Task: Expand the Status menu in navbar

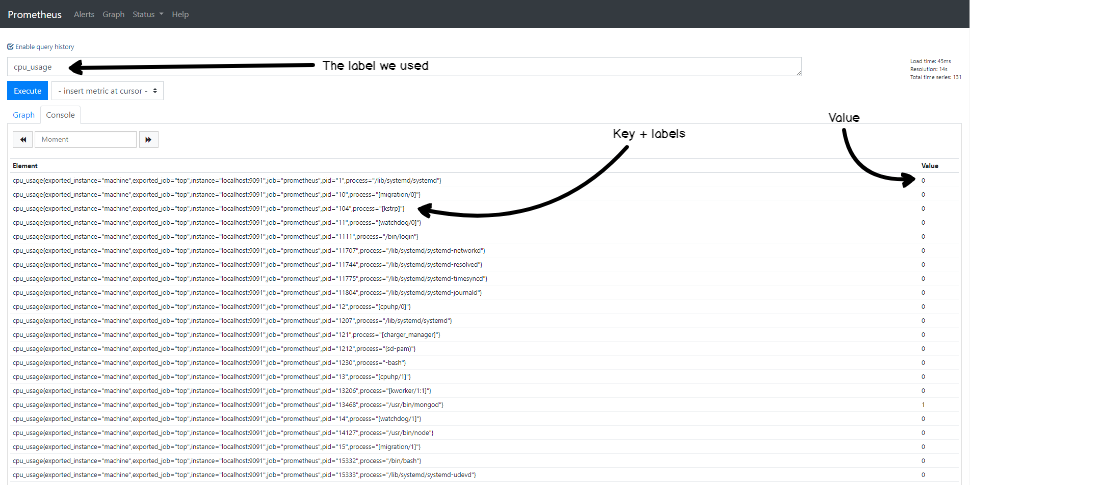Action: pyautogui.click(x=148, y=14)
